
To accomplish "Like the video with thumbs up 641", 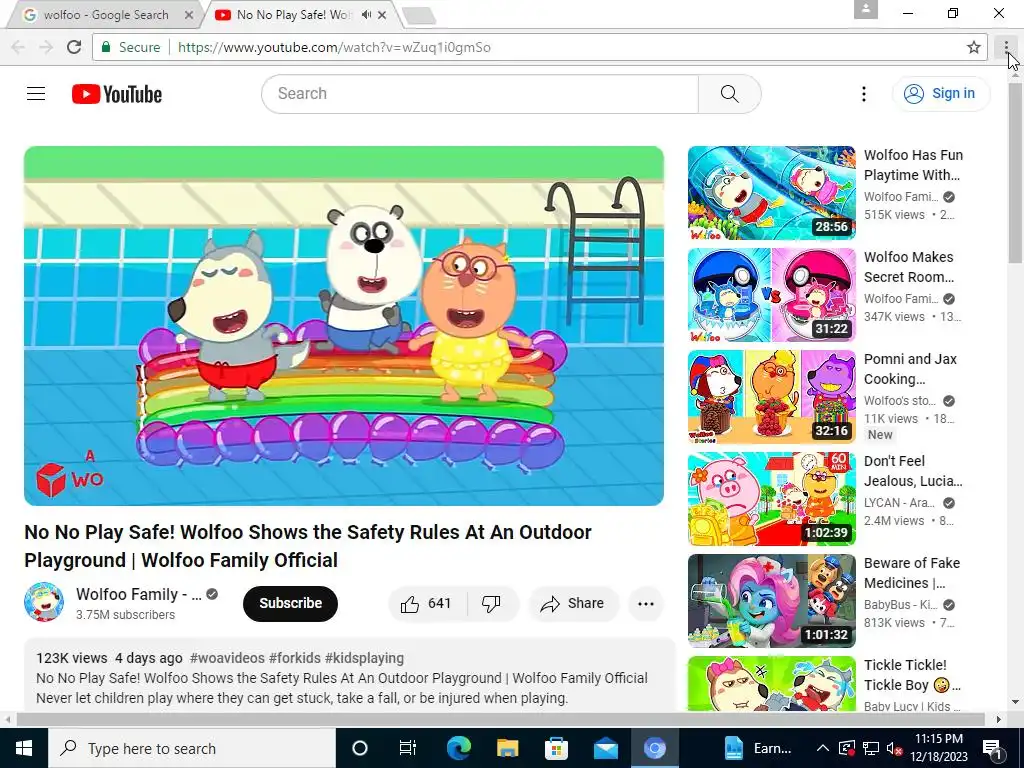I will [427, 603].
